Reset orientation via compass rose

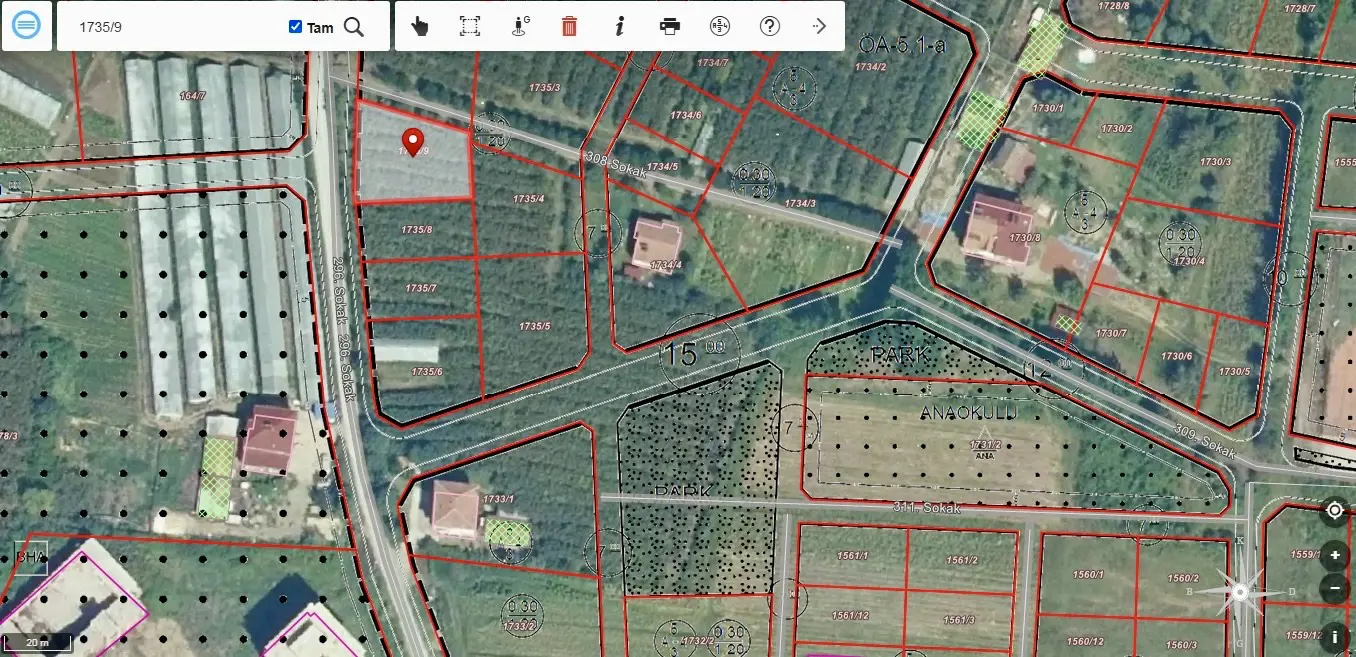1240,592
